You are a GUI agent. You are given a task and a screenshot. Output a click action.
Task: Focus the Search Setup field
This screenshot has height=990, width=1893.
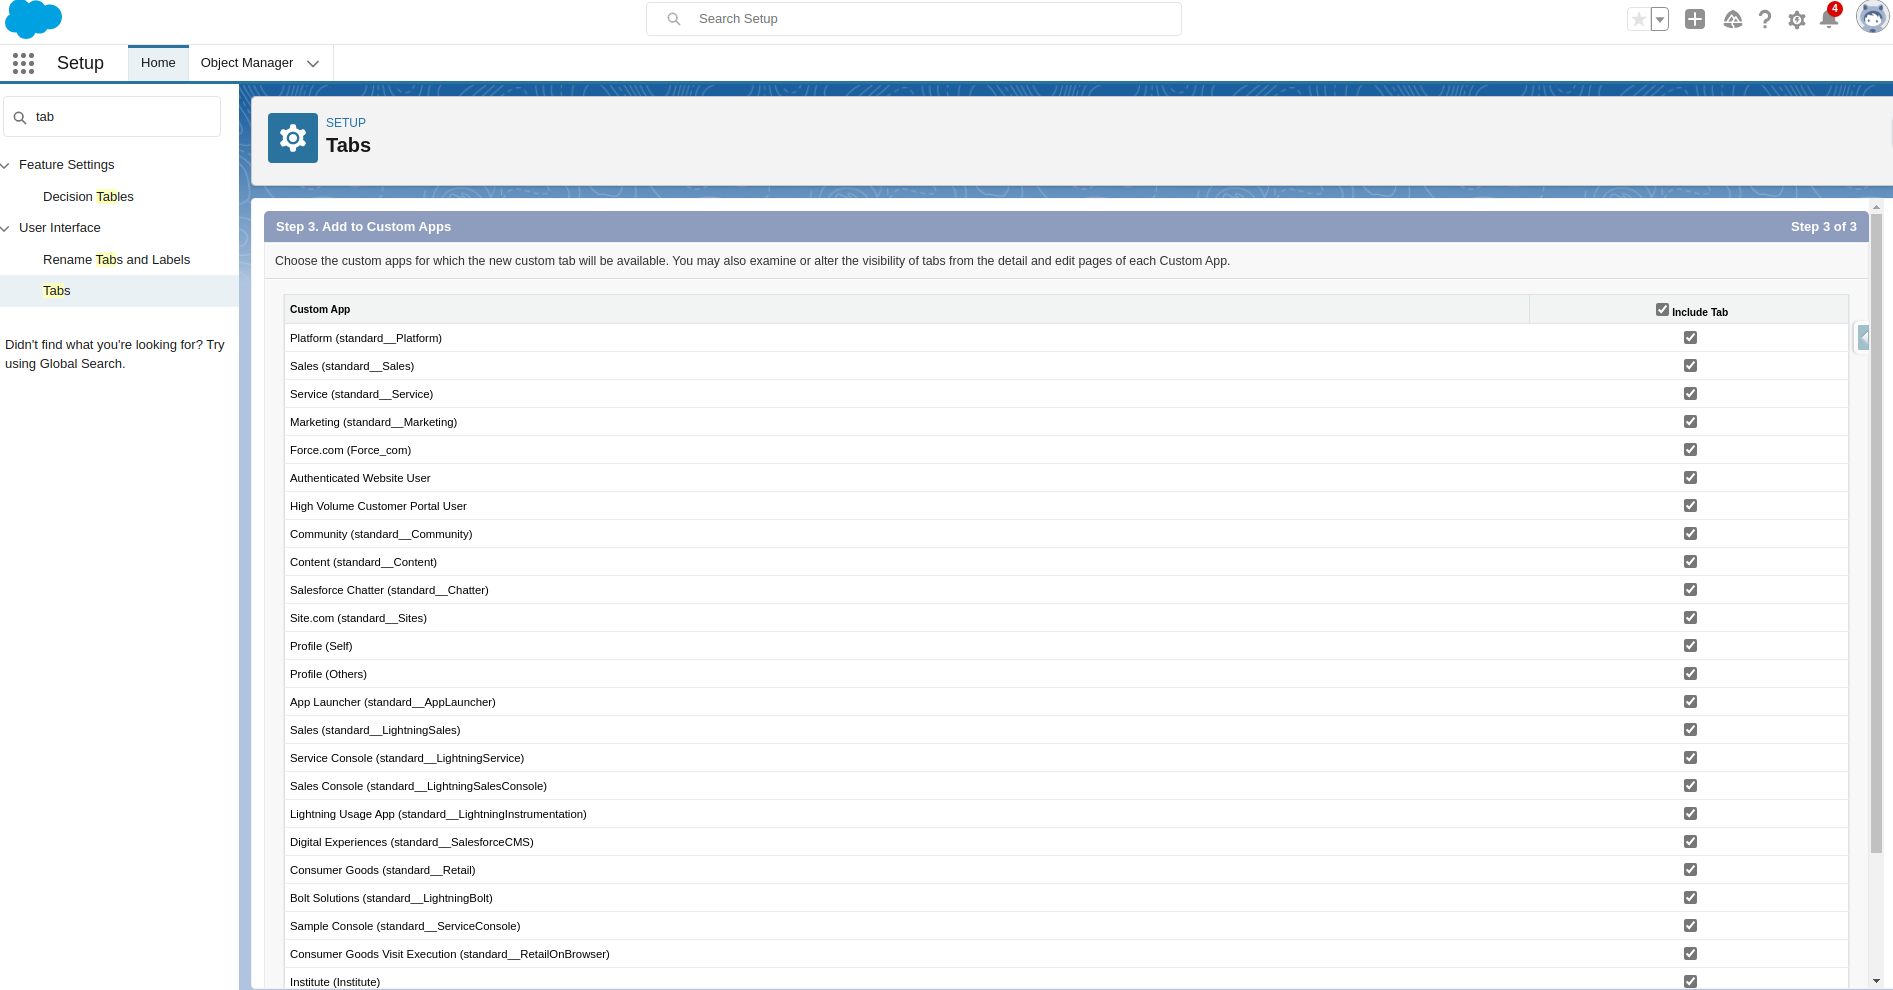click(x=914, y=19)
